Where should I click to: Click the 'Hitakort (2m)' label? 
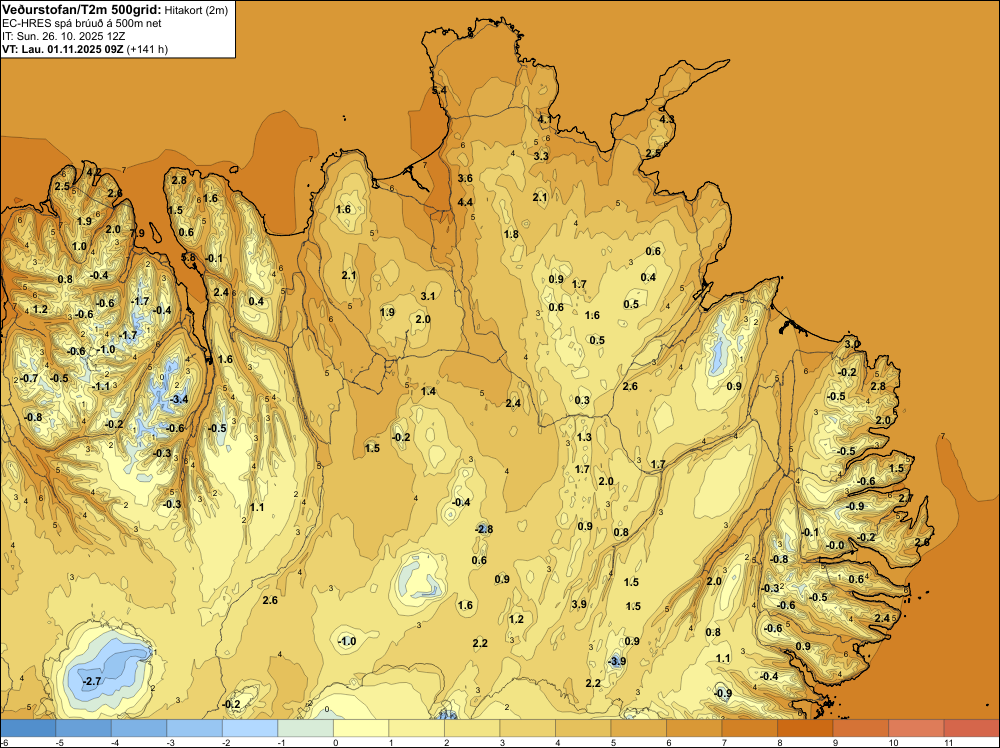(196, 10)
